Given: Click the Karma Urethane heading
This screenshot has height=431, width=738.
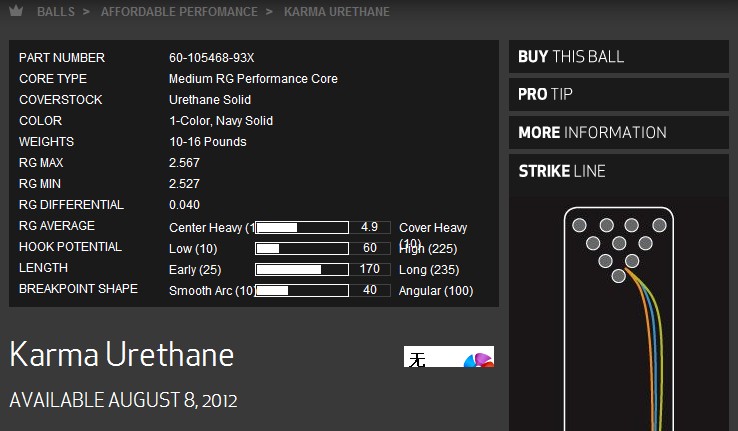Looking at the screenshot, I should [x=121, y=354].
